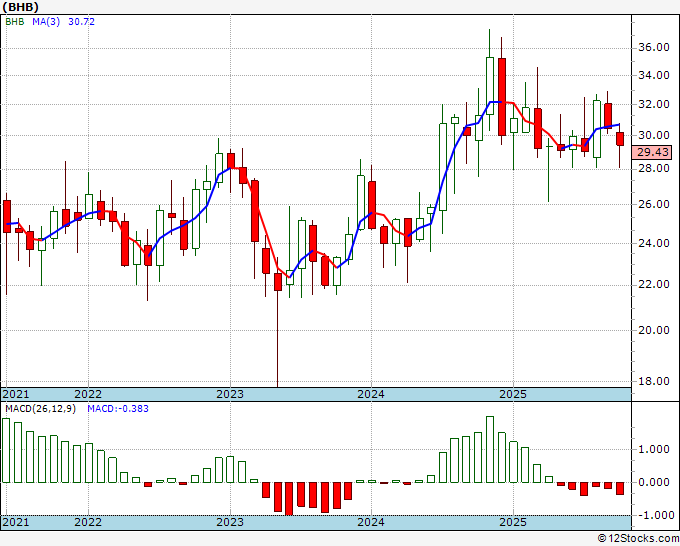Click the 24.00 price axis label

tap(653, 243)
